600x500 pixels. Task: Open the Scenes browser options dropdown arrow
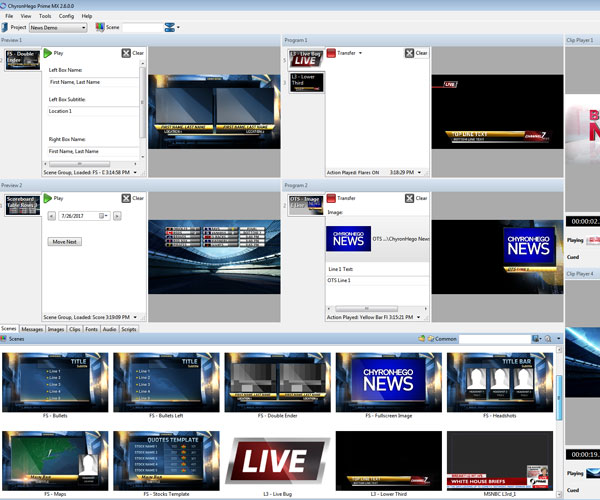[559, 339]
